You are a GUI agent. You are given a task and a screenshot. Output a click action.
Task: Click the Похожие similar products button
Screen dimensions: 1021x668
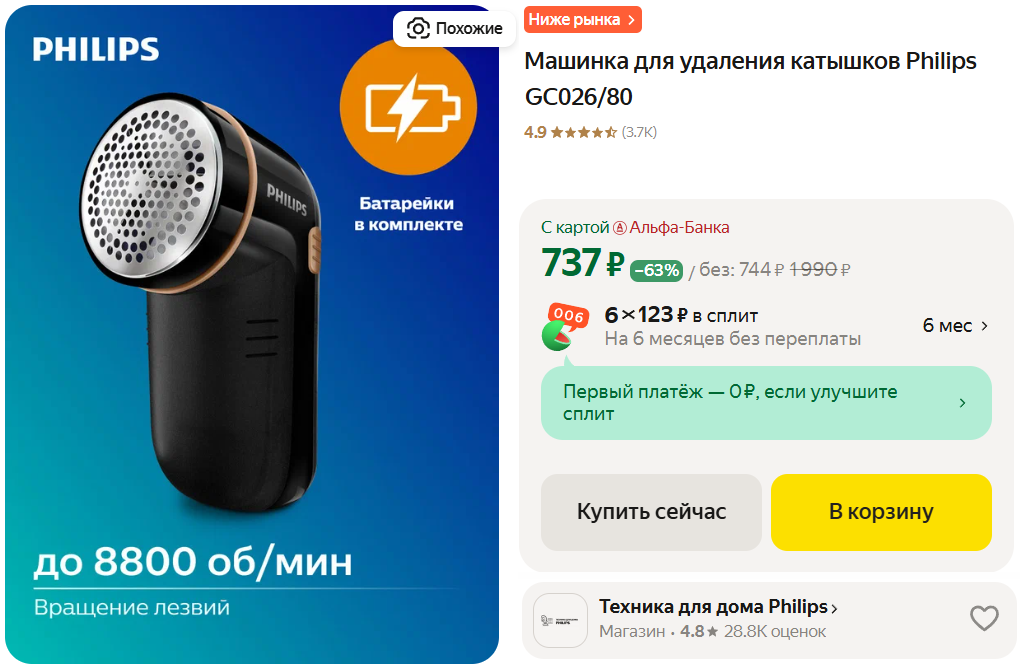coord(455,29)
